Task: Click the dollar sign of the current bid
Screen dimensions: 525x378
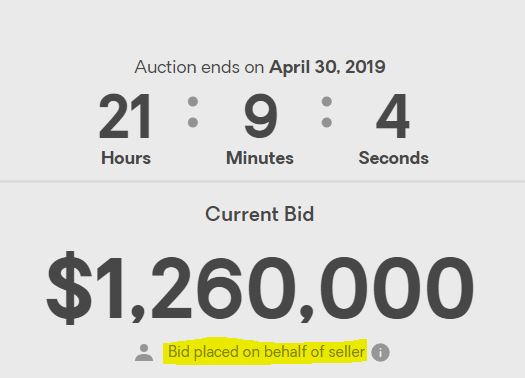Action: tap(70, 288)
